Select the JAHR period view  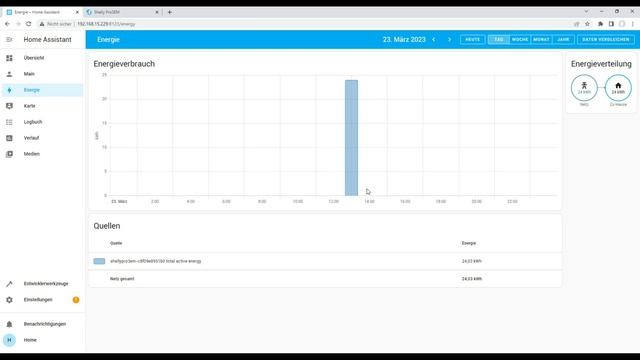click(563, 40)
